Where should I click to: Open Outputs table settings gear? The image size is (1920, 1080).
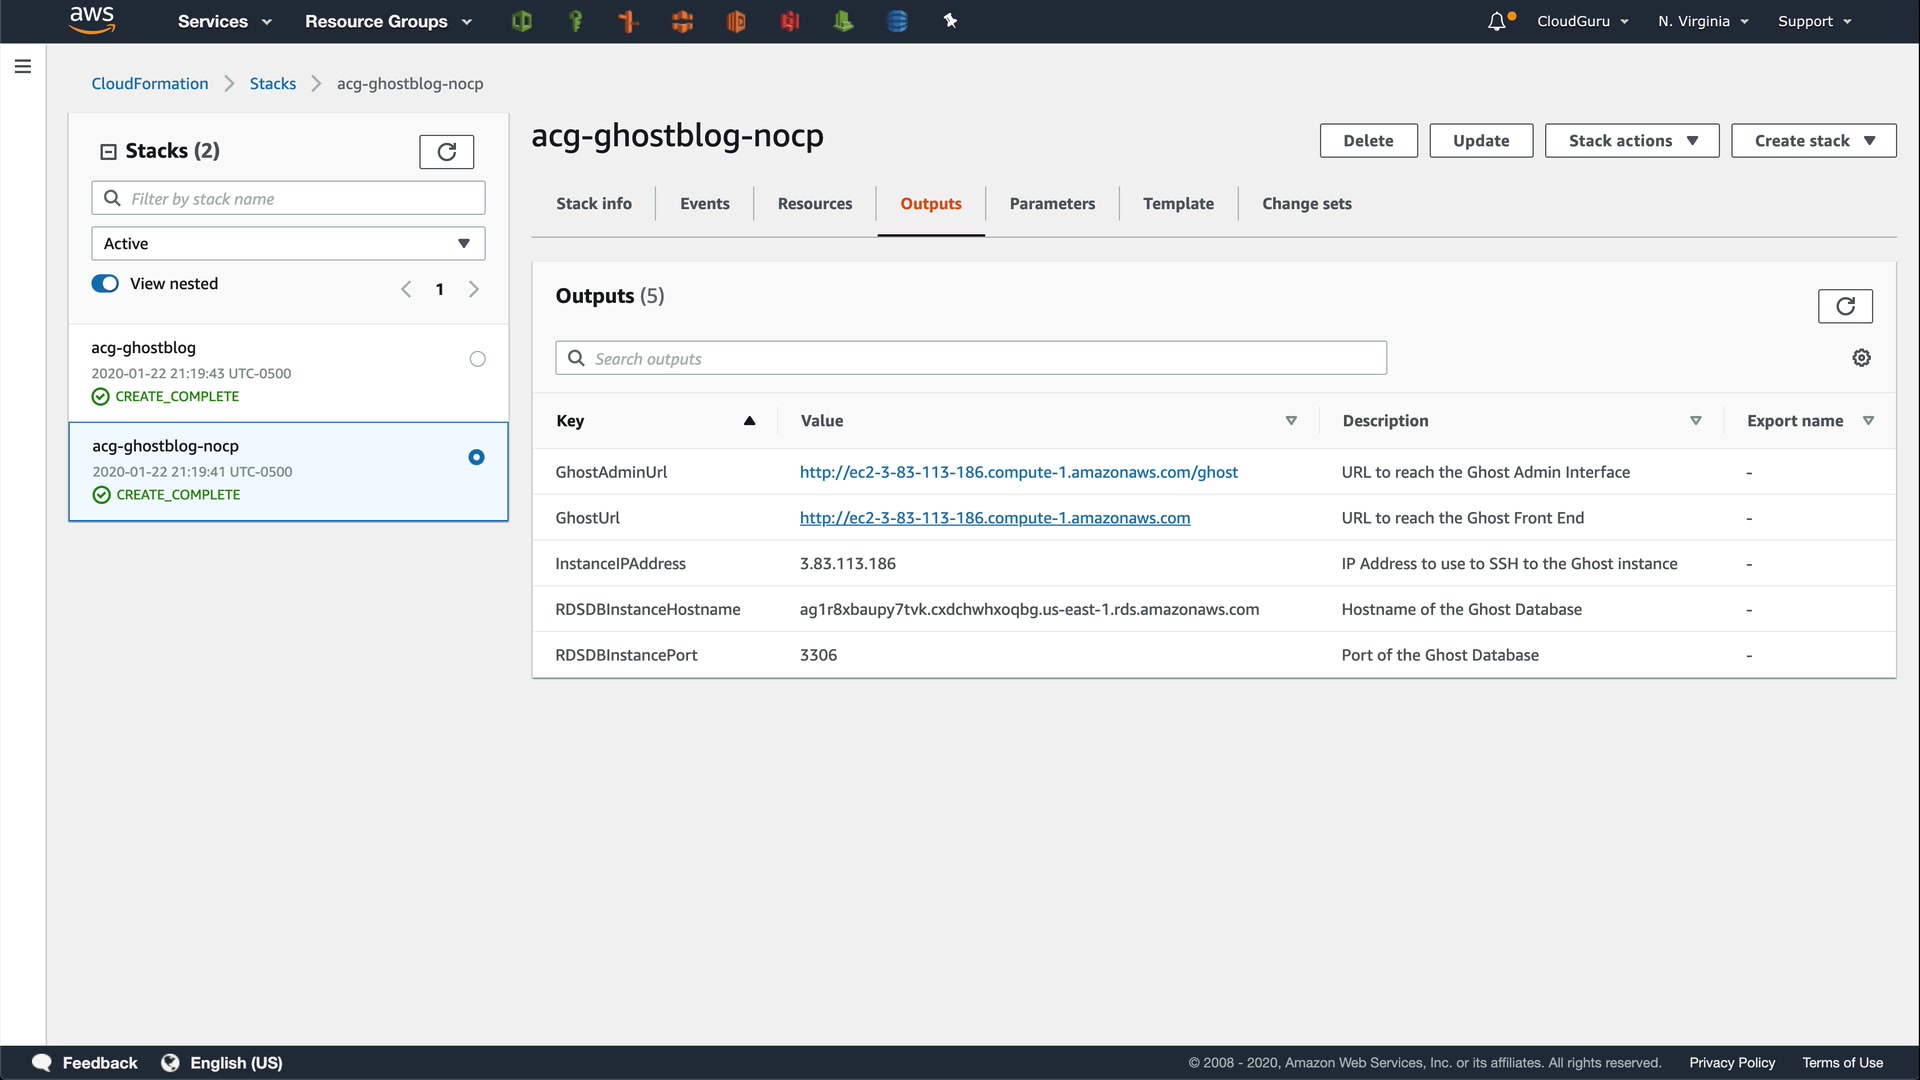1861,358
